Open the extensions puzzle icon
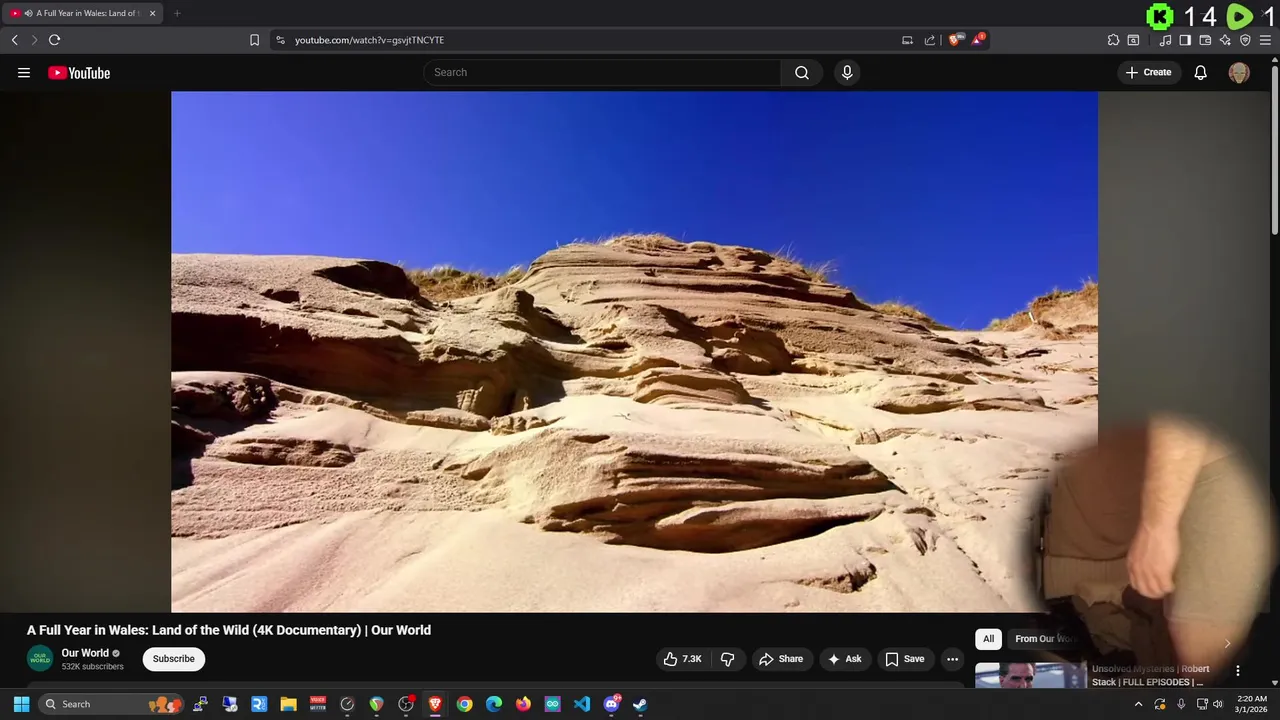The height and width of the screenshot is (720, 1280). [x=1113, y=40]
